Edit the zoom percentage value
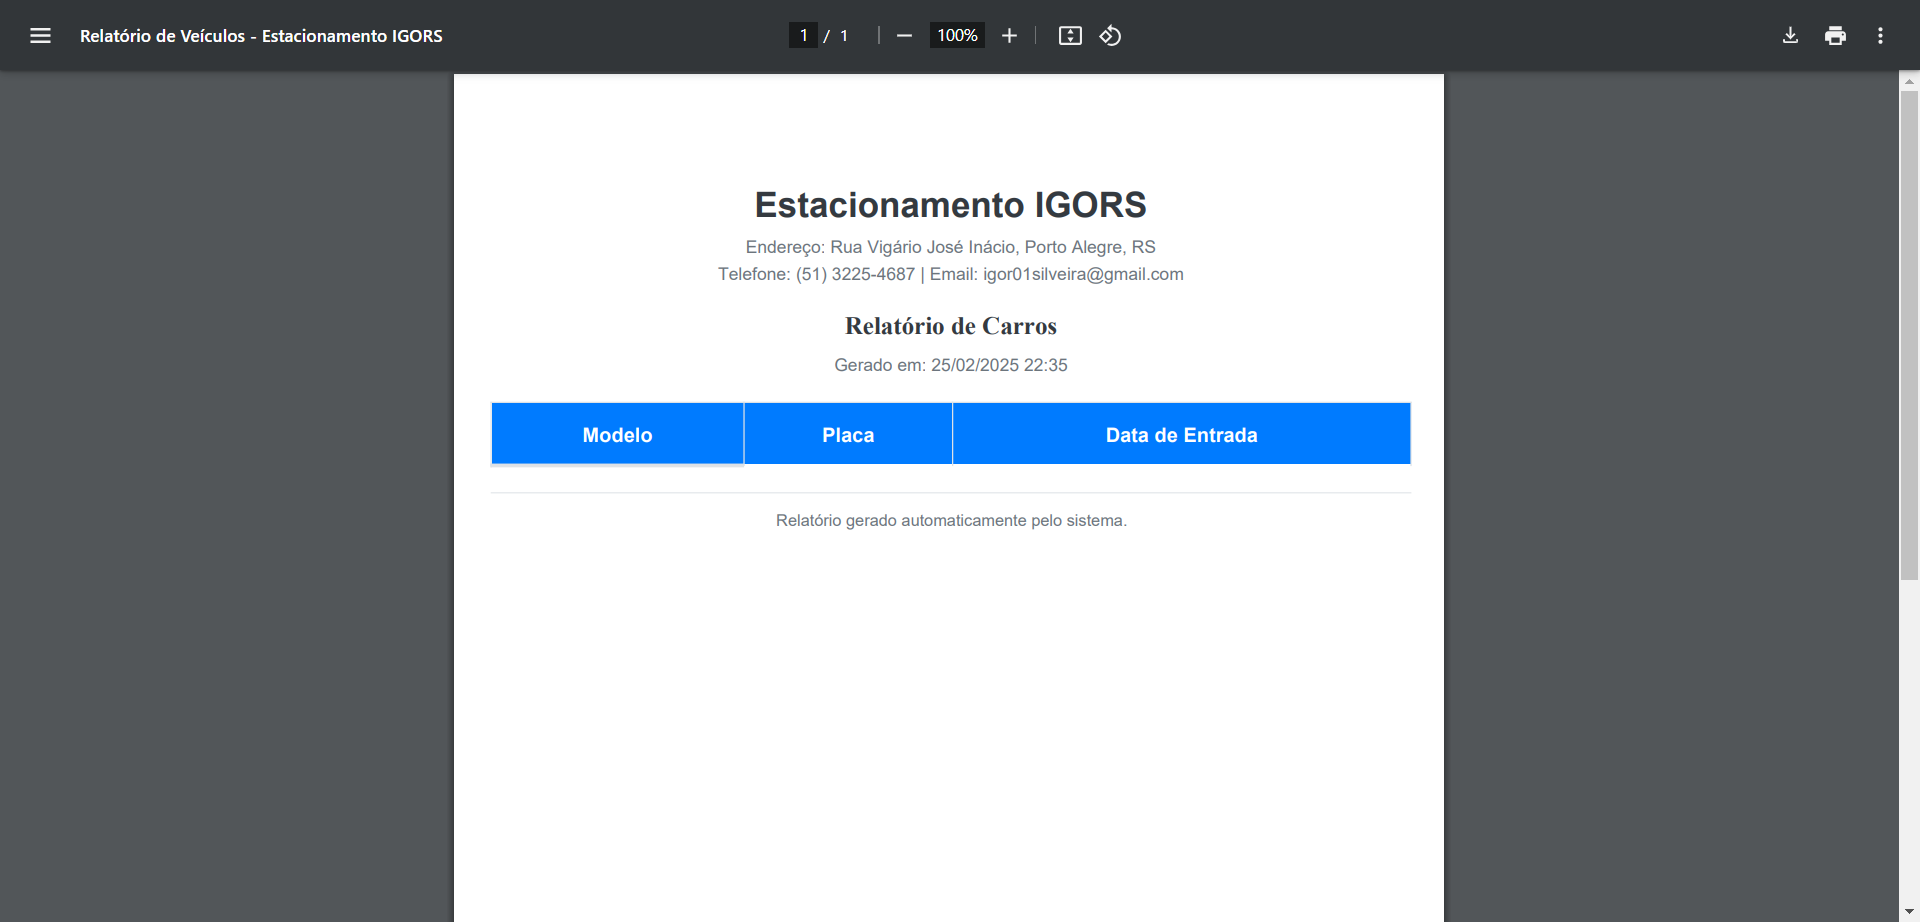Screen dimensions: 1920x922 [x=956, y=35]
